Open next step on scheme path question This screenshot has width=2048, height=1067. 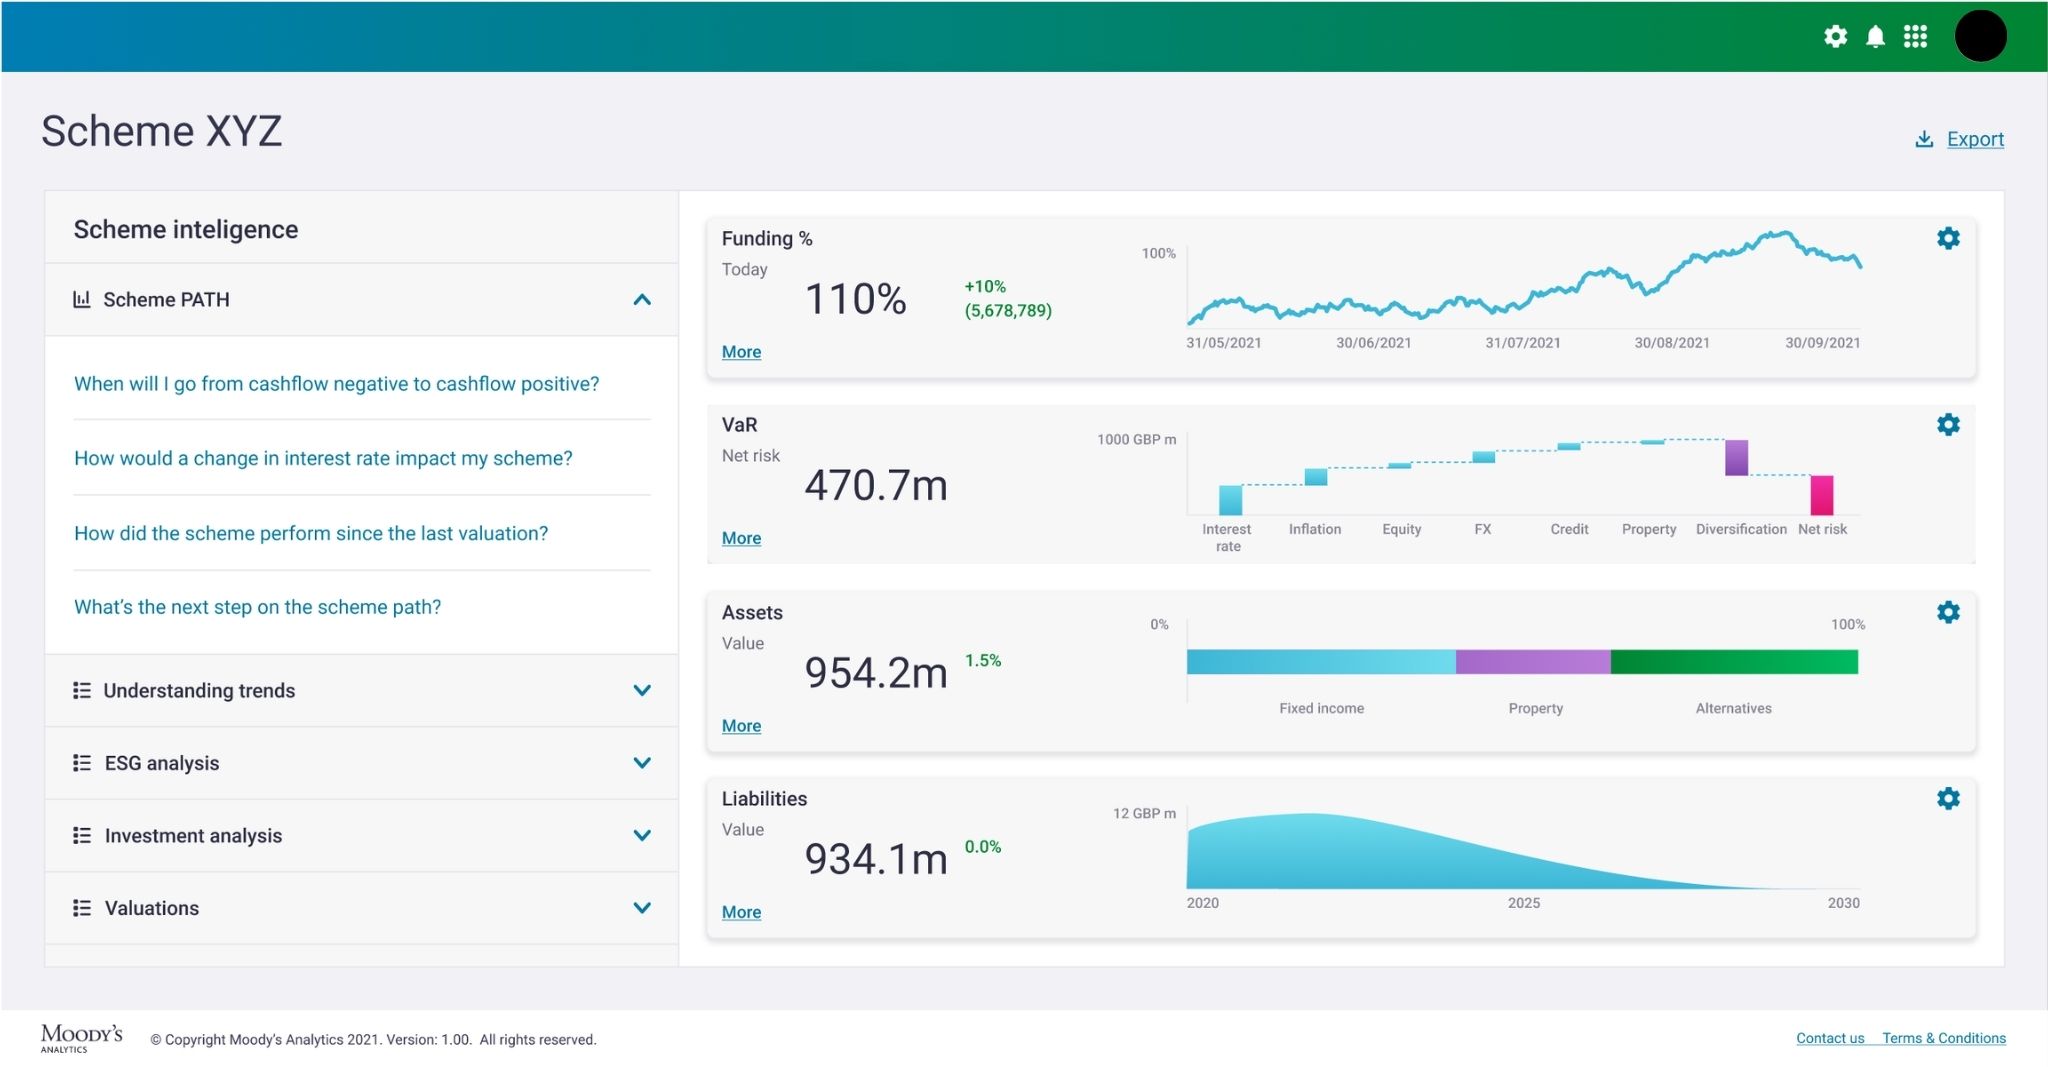pyautogui.click(x=257, y=607)
